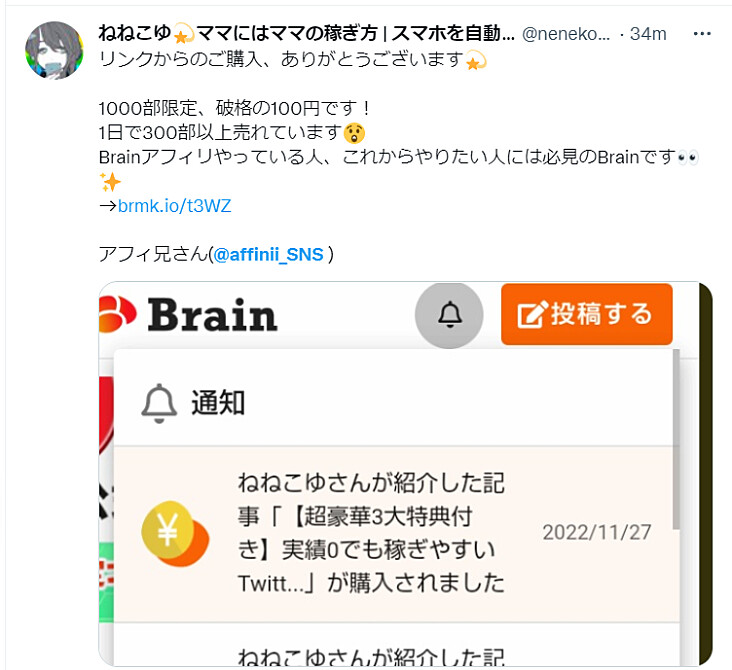Image resolution: width=732 pixels, height=670 pixels.
Task: Open the tweet's three-dot more menu
Action: [x=702, y=34]
